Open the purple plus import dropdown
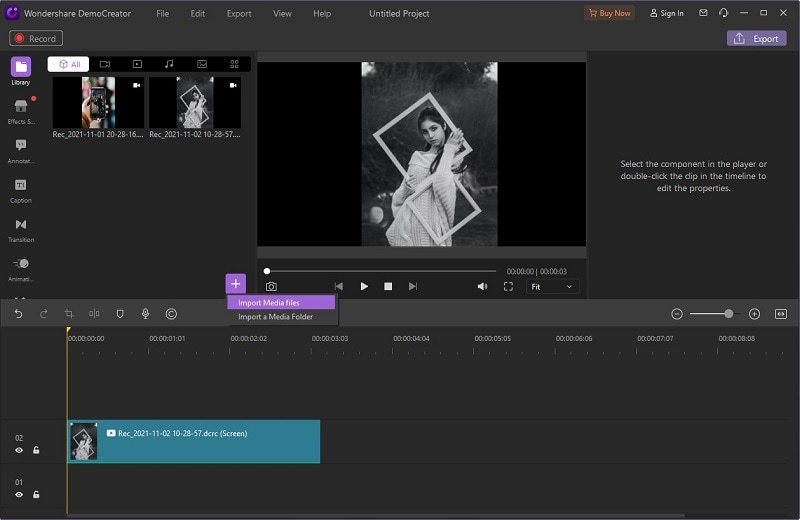 point(235,284)
